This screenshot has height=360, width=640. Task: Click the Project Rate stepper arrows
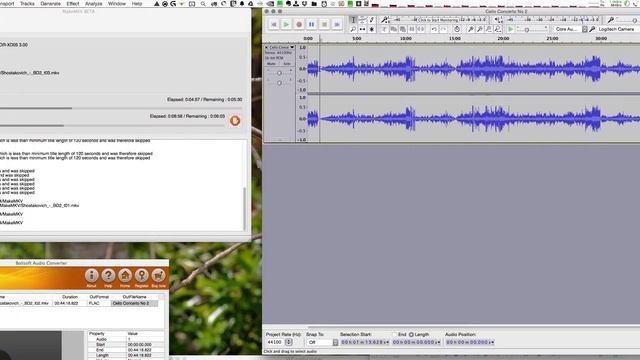(289, 342)
